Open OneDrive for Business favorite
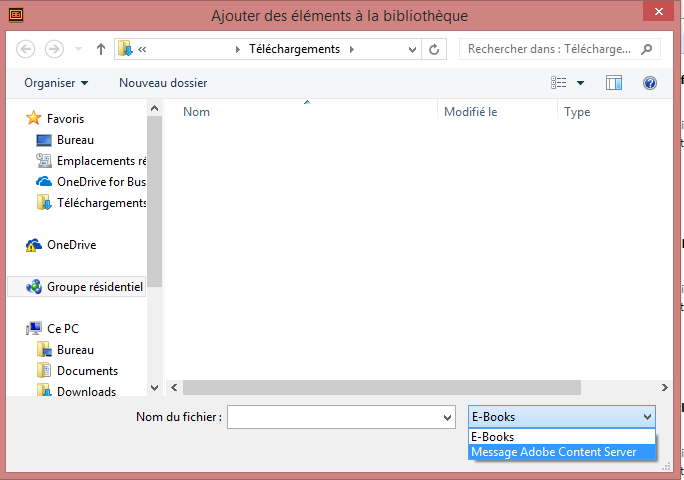The height and width of the screenshot is (480, 684). click(102, 182)
